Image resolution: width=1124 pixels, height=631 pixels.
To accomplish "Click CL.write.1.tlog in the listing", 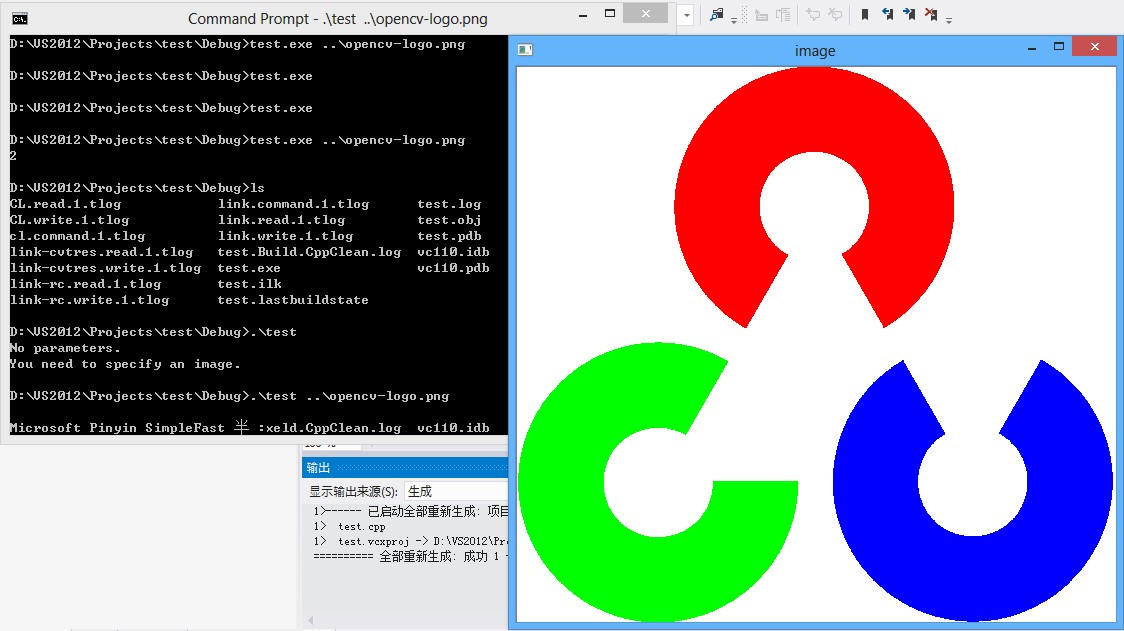I will (70, 220).
